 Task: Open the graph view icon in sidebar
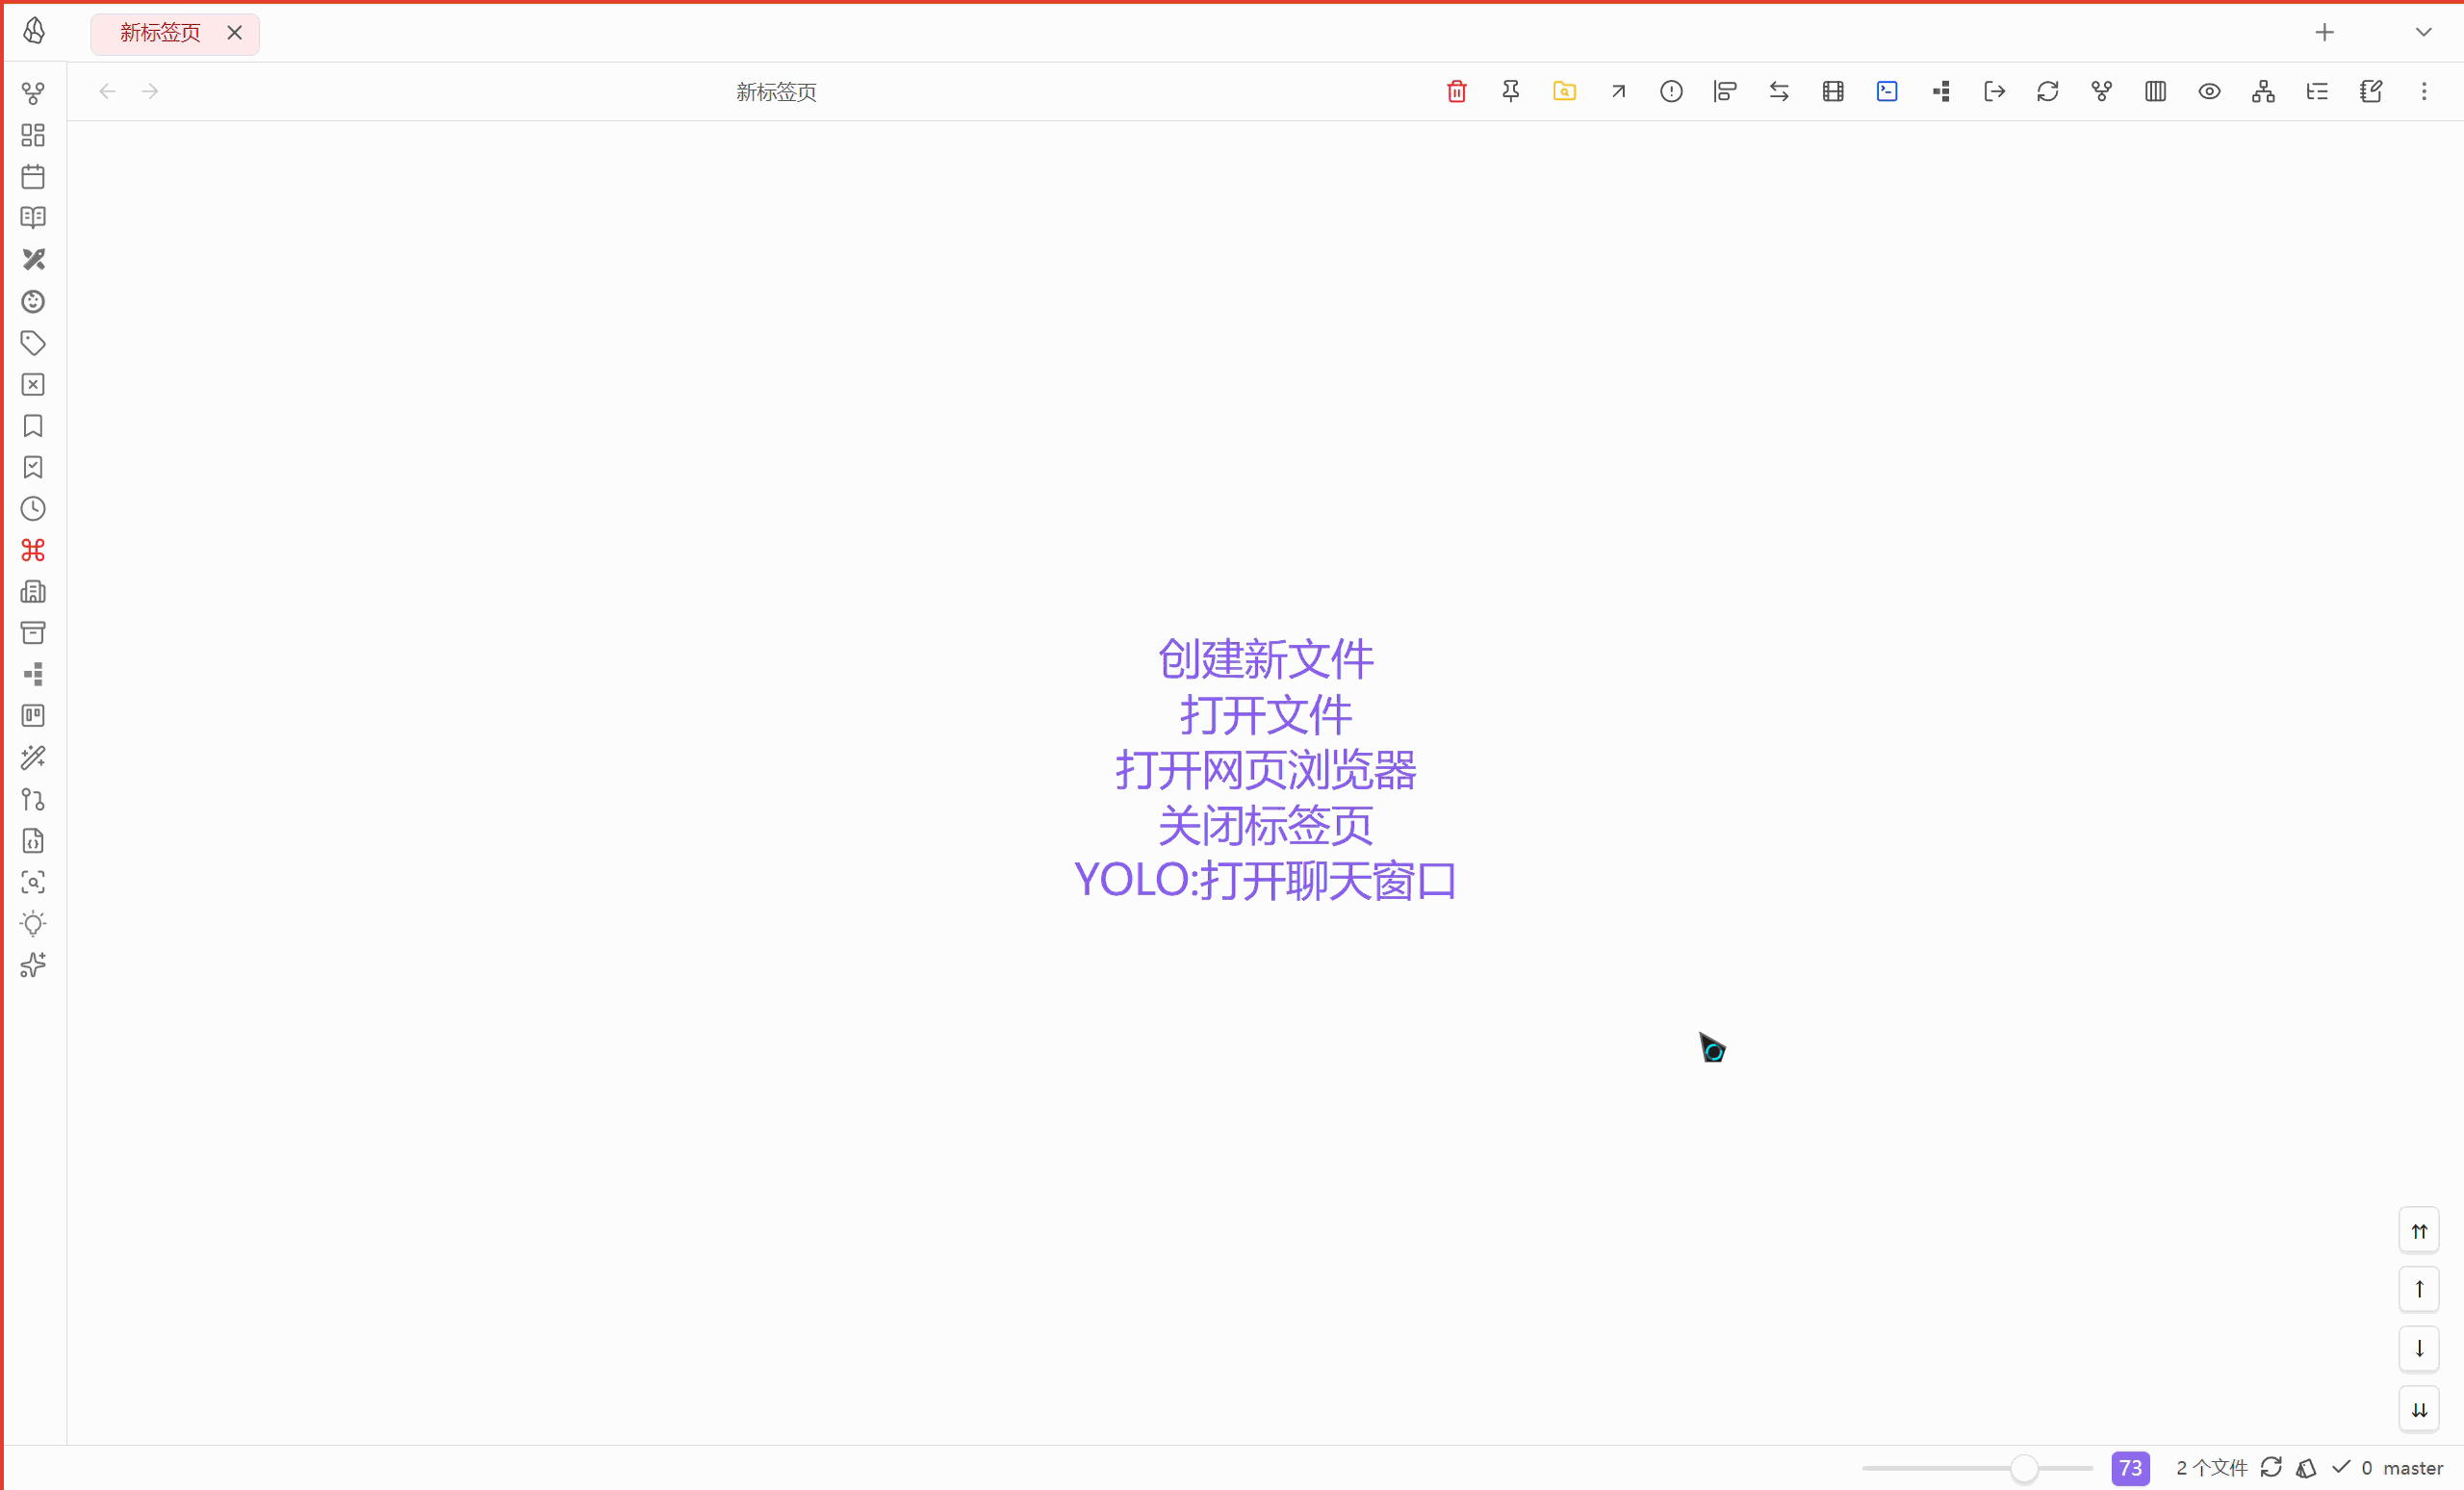click(x=34, y=93)
